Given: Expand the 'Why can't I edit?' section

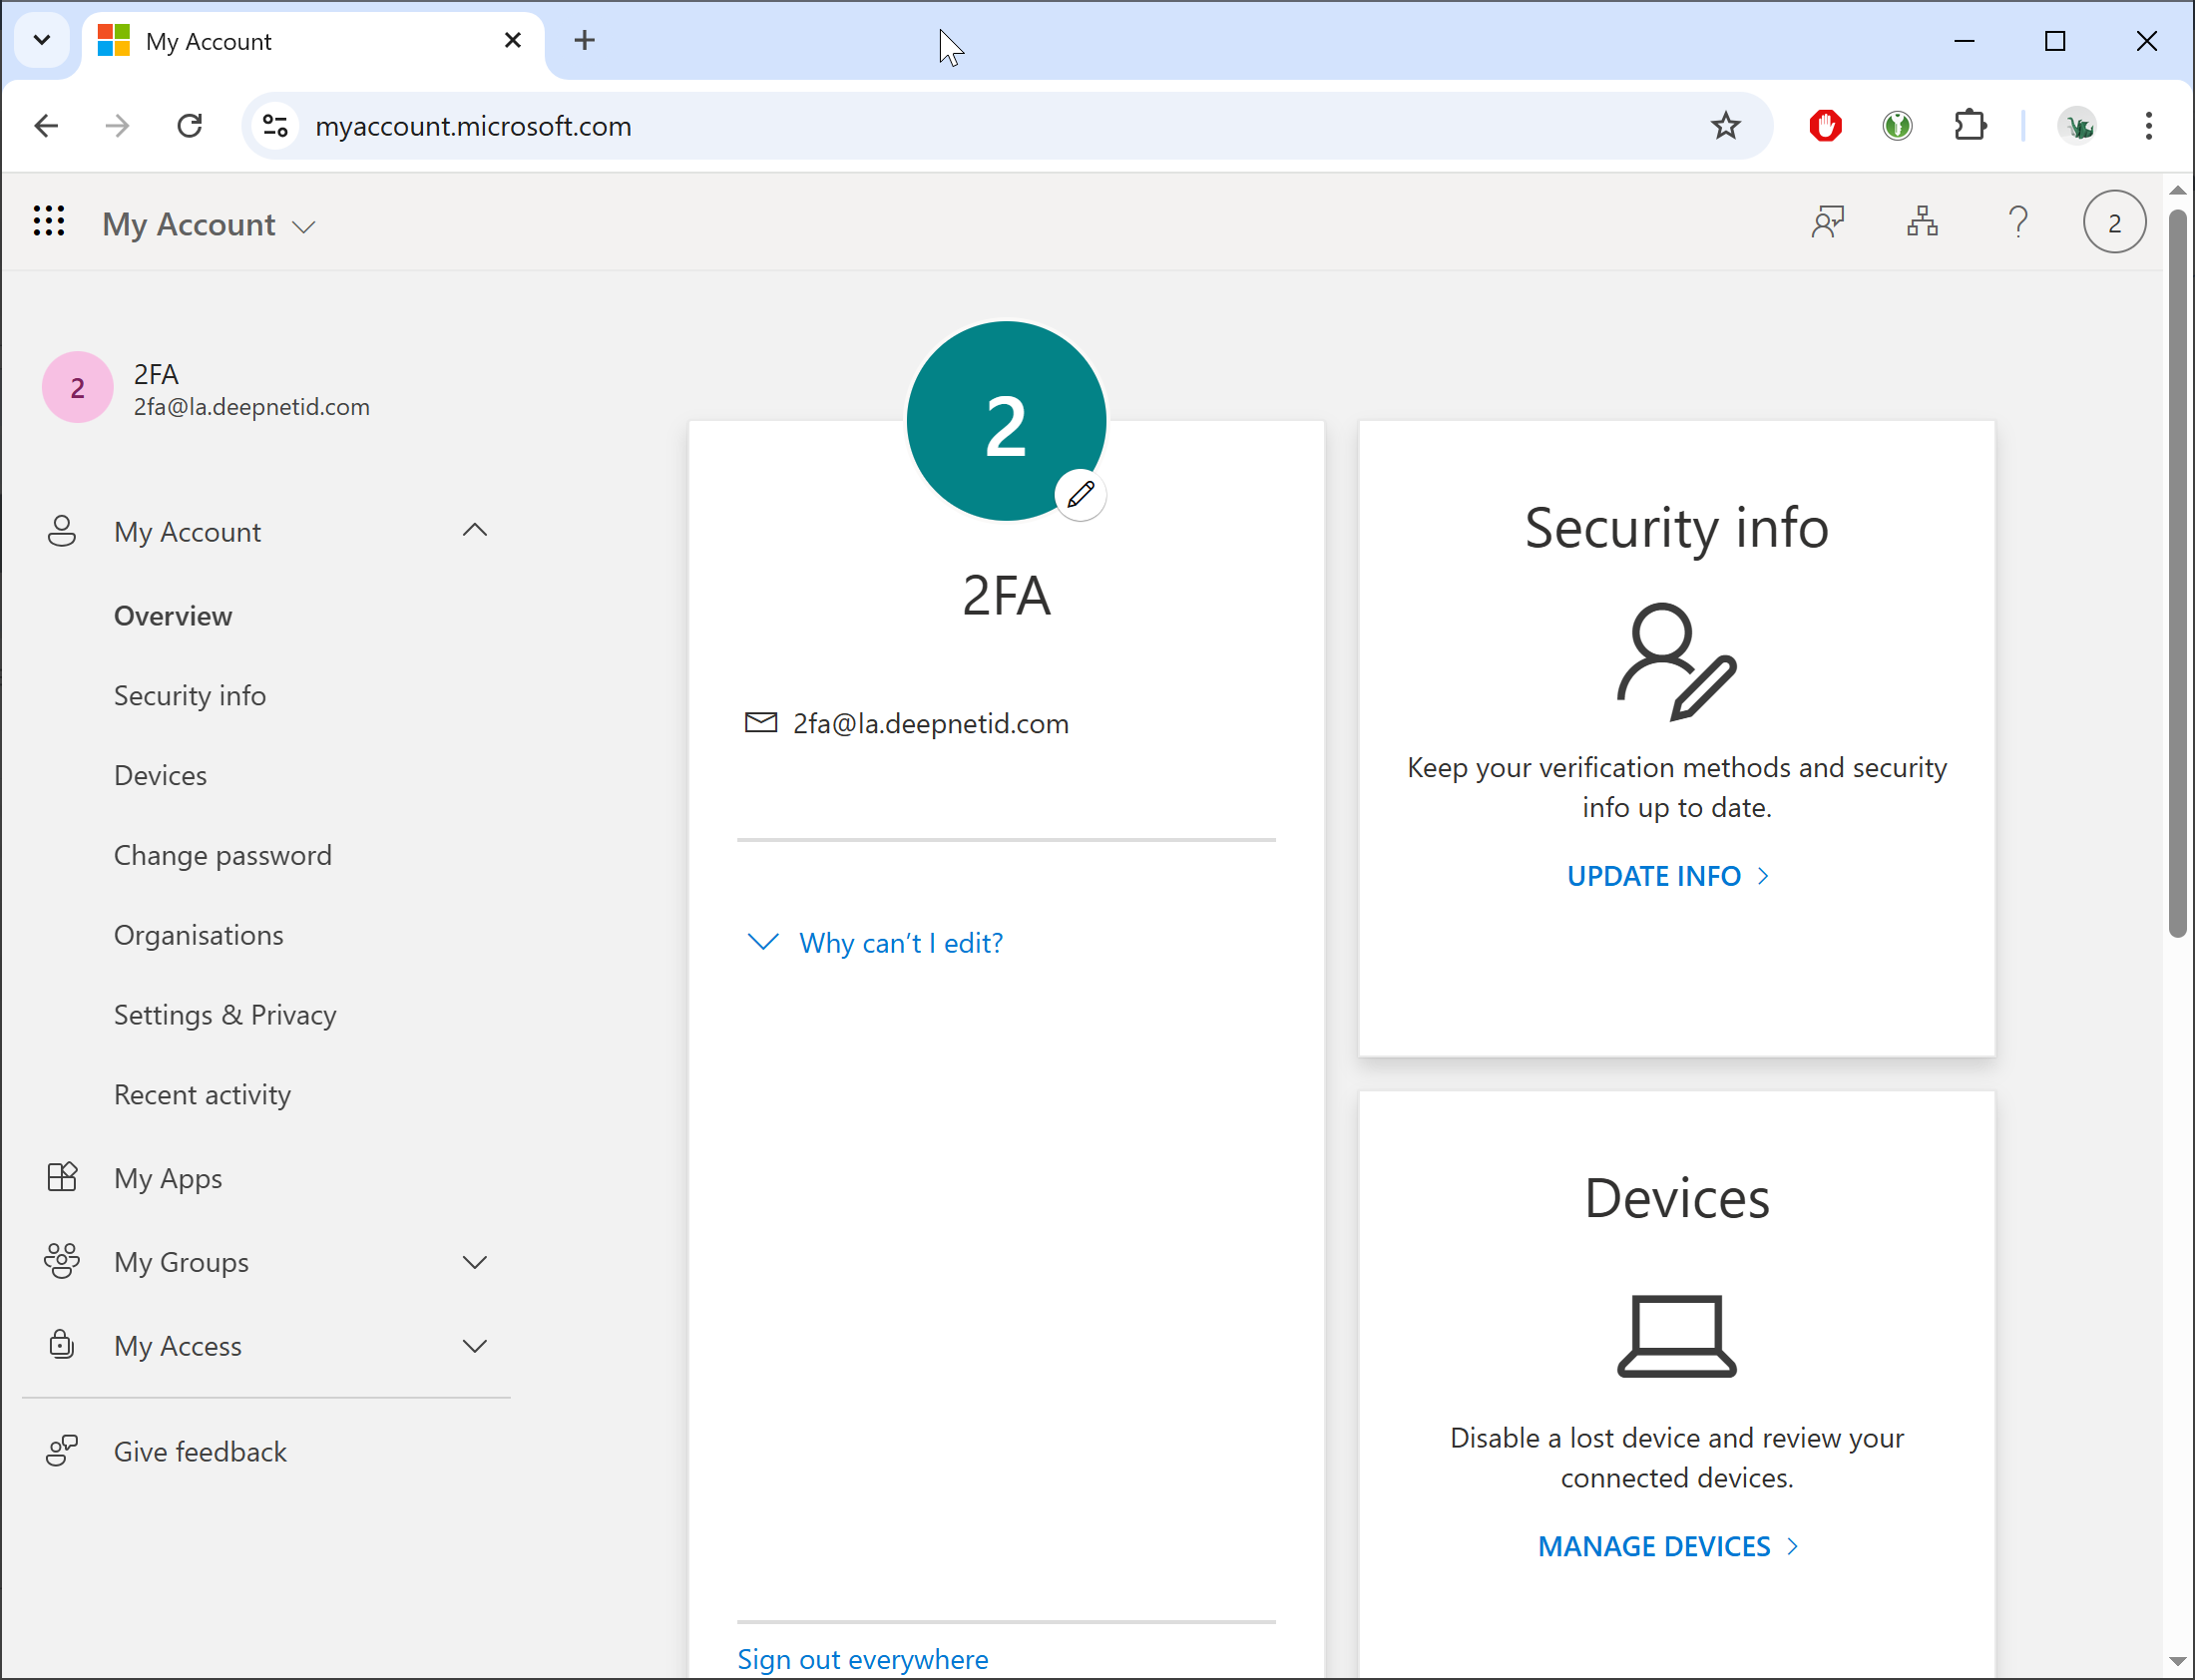Looking at the screenshot, I should tap(900, 943).
